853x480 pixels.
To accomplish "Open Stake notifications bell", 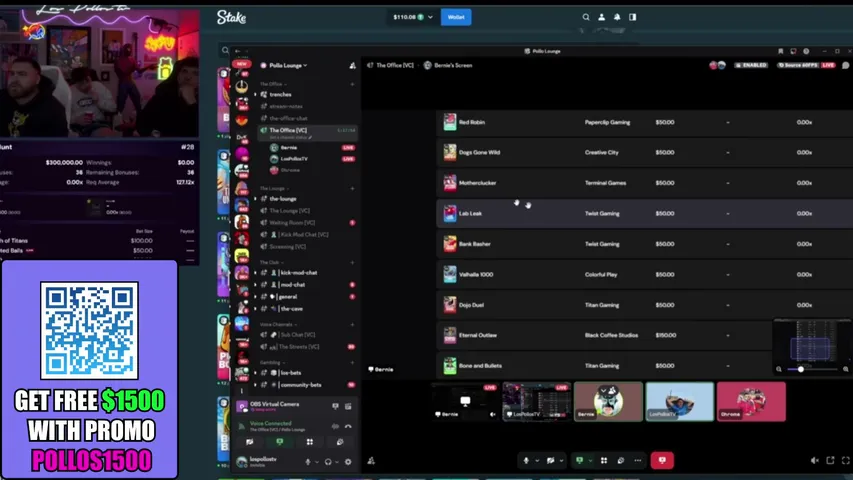I will (x=617, y=17).
